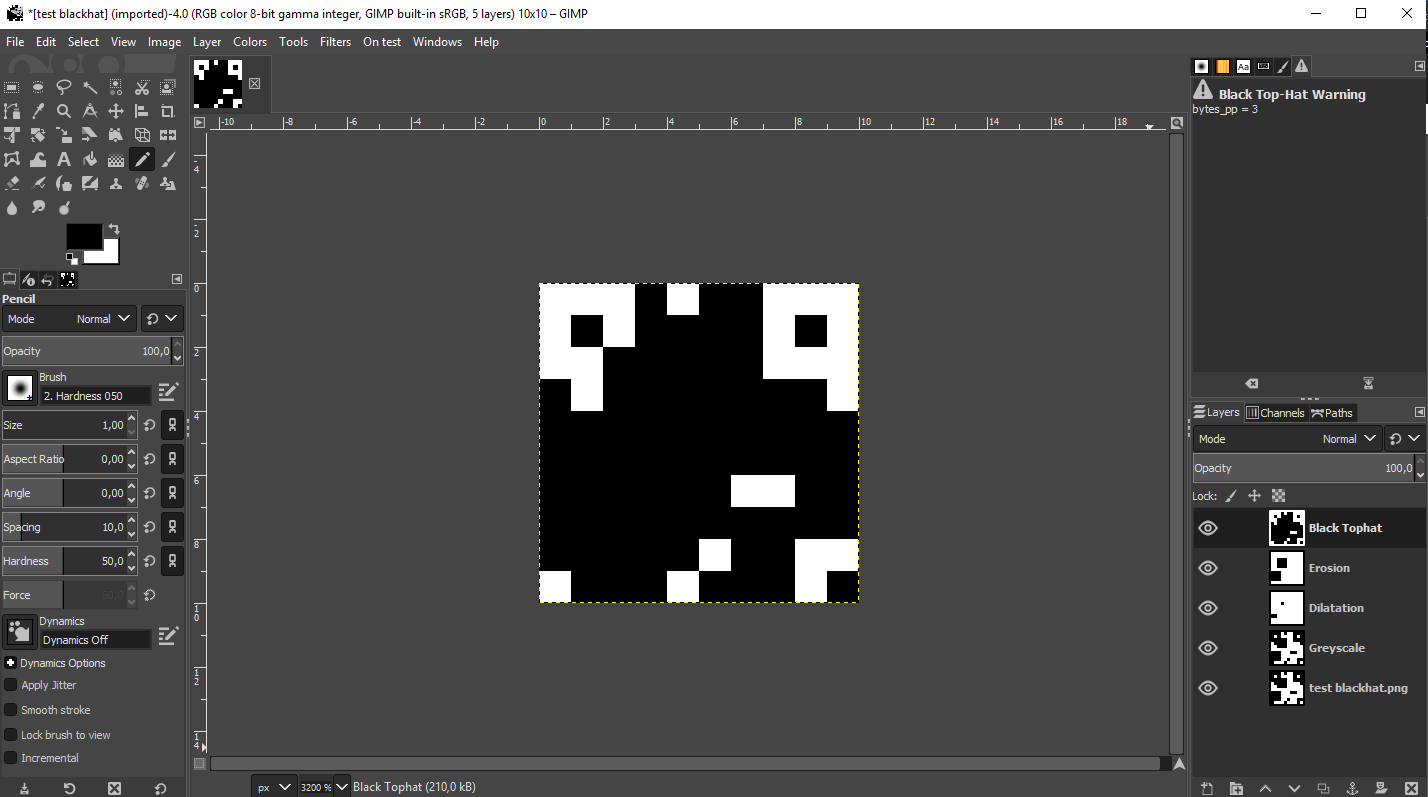Viewport: 1428px width, 797px height.
Task: Open the Layers dock tab configuration menu
Action: click(x=1419, y=412)
